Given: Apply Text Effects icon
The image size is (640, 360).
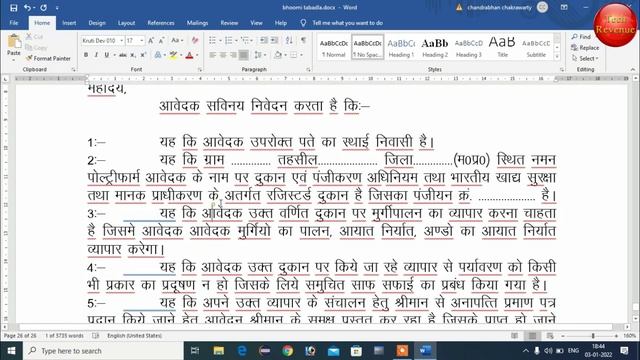Looking at the screenshot, I should click(158, 55).
